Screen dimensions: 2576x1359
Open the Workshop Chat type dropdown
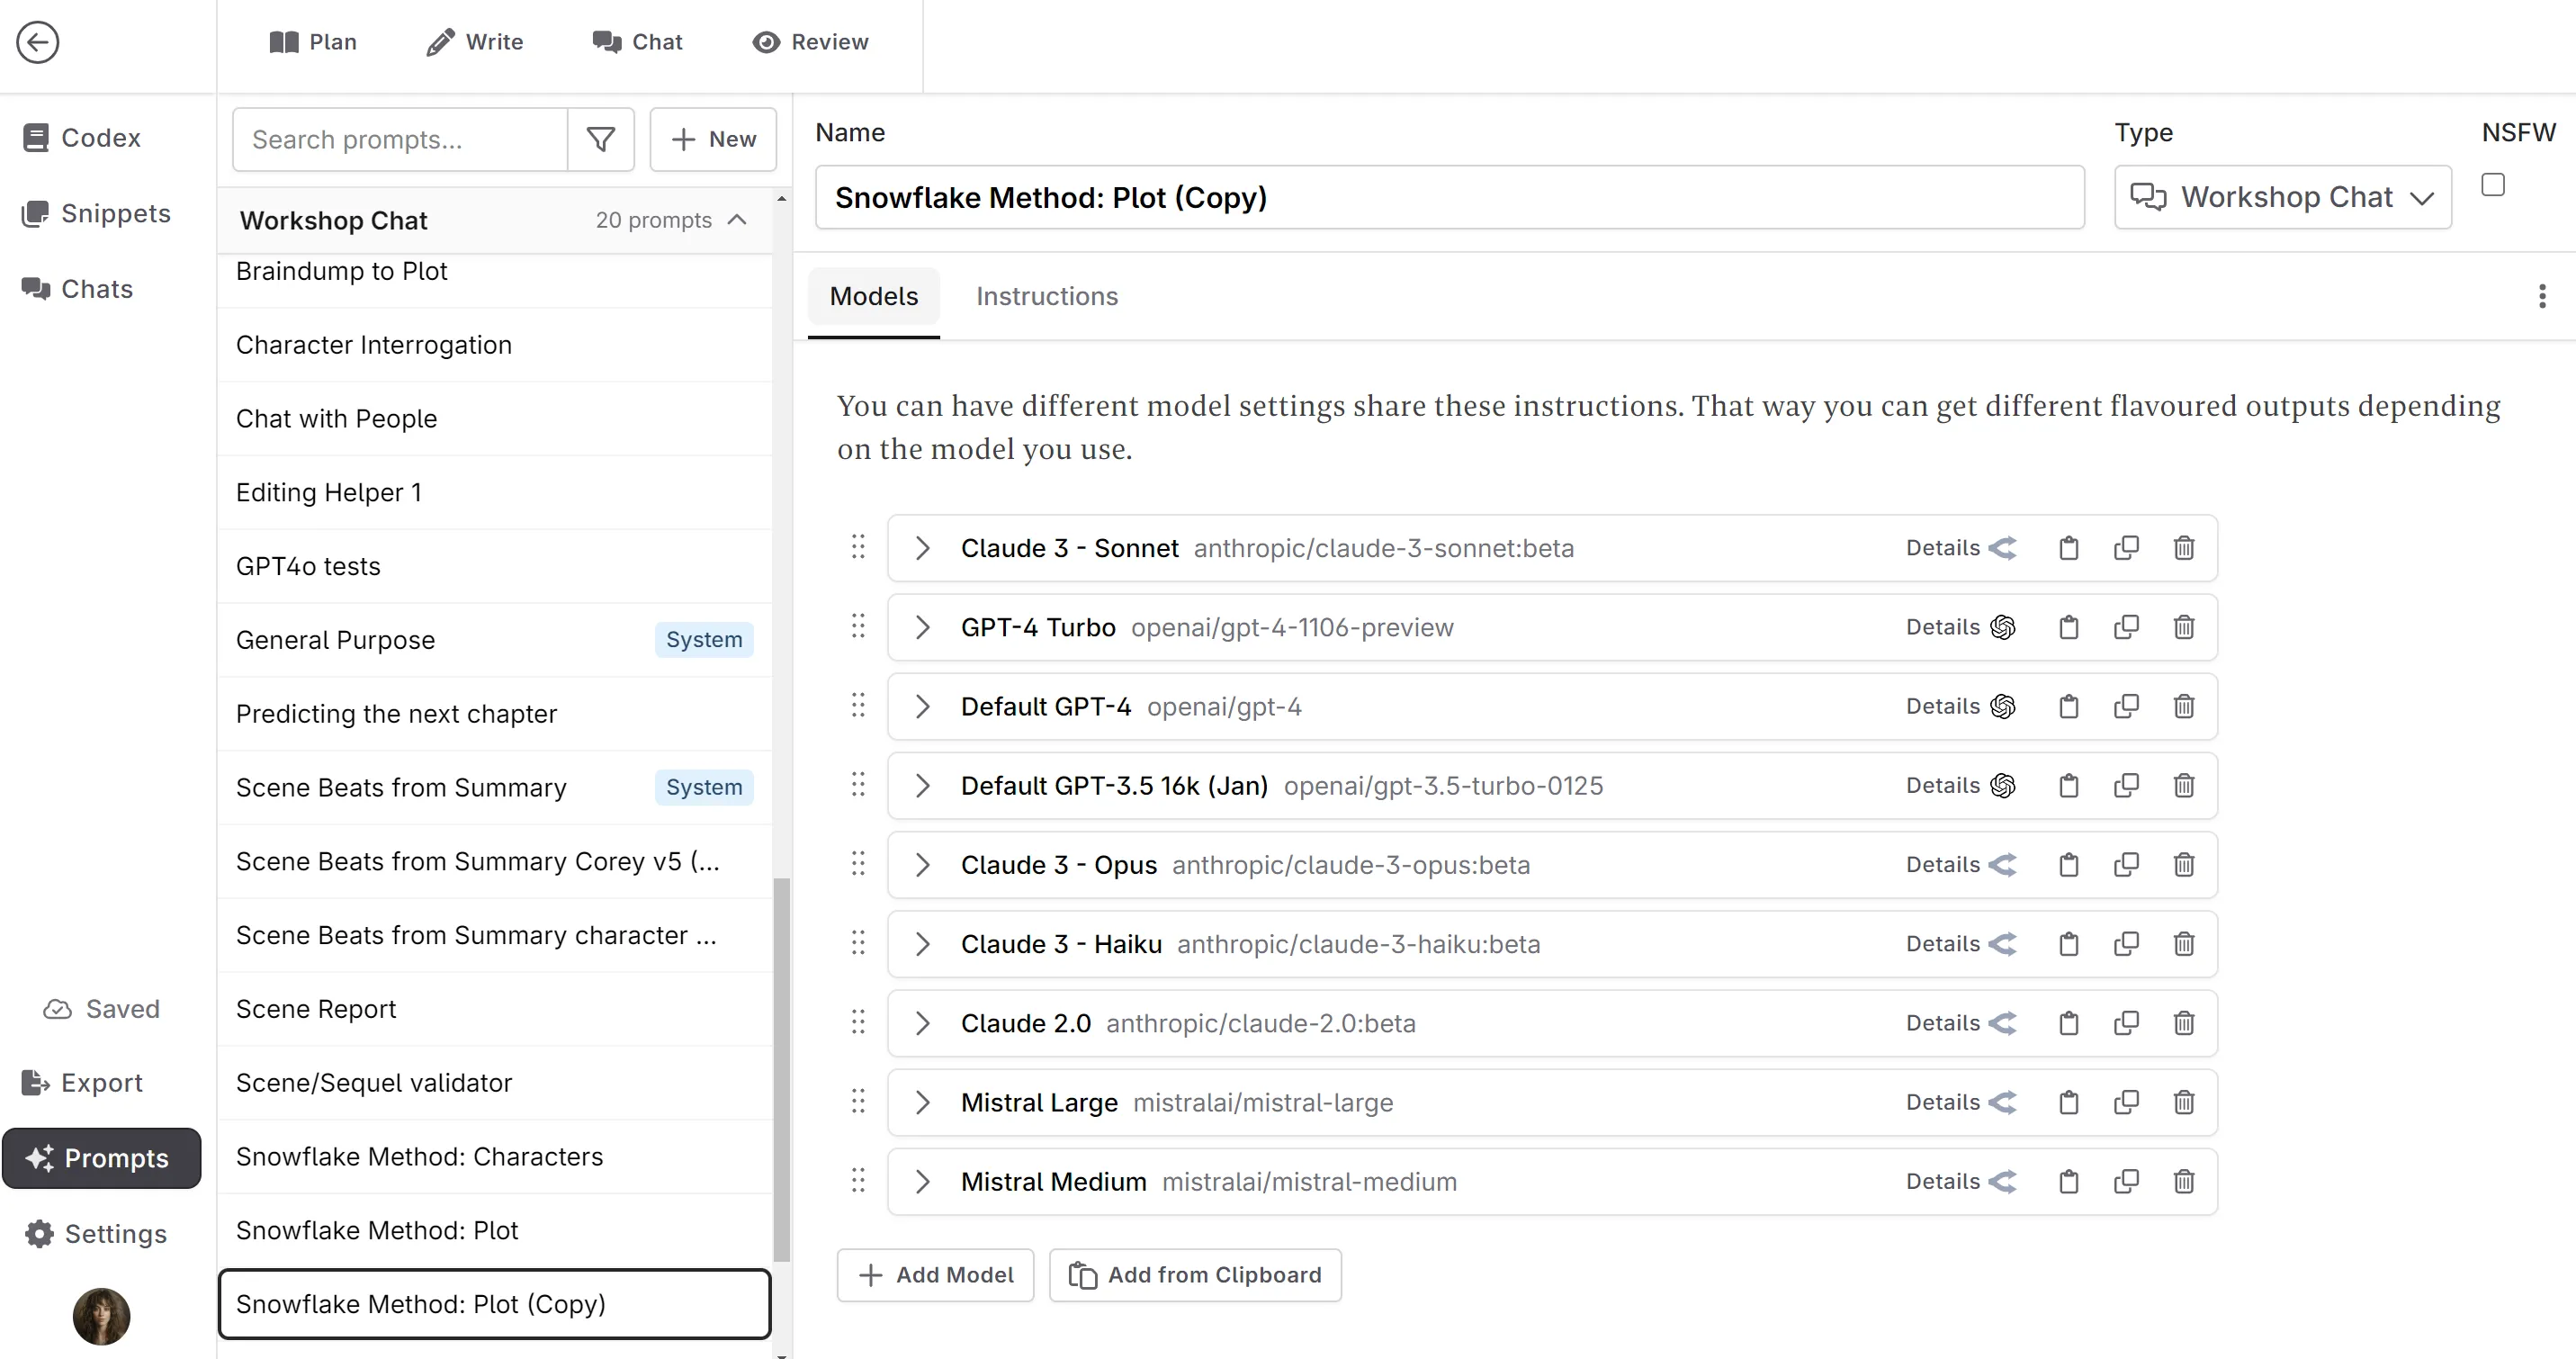tap(2281, 196)
